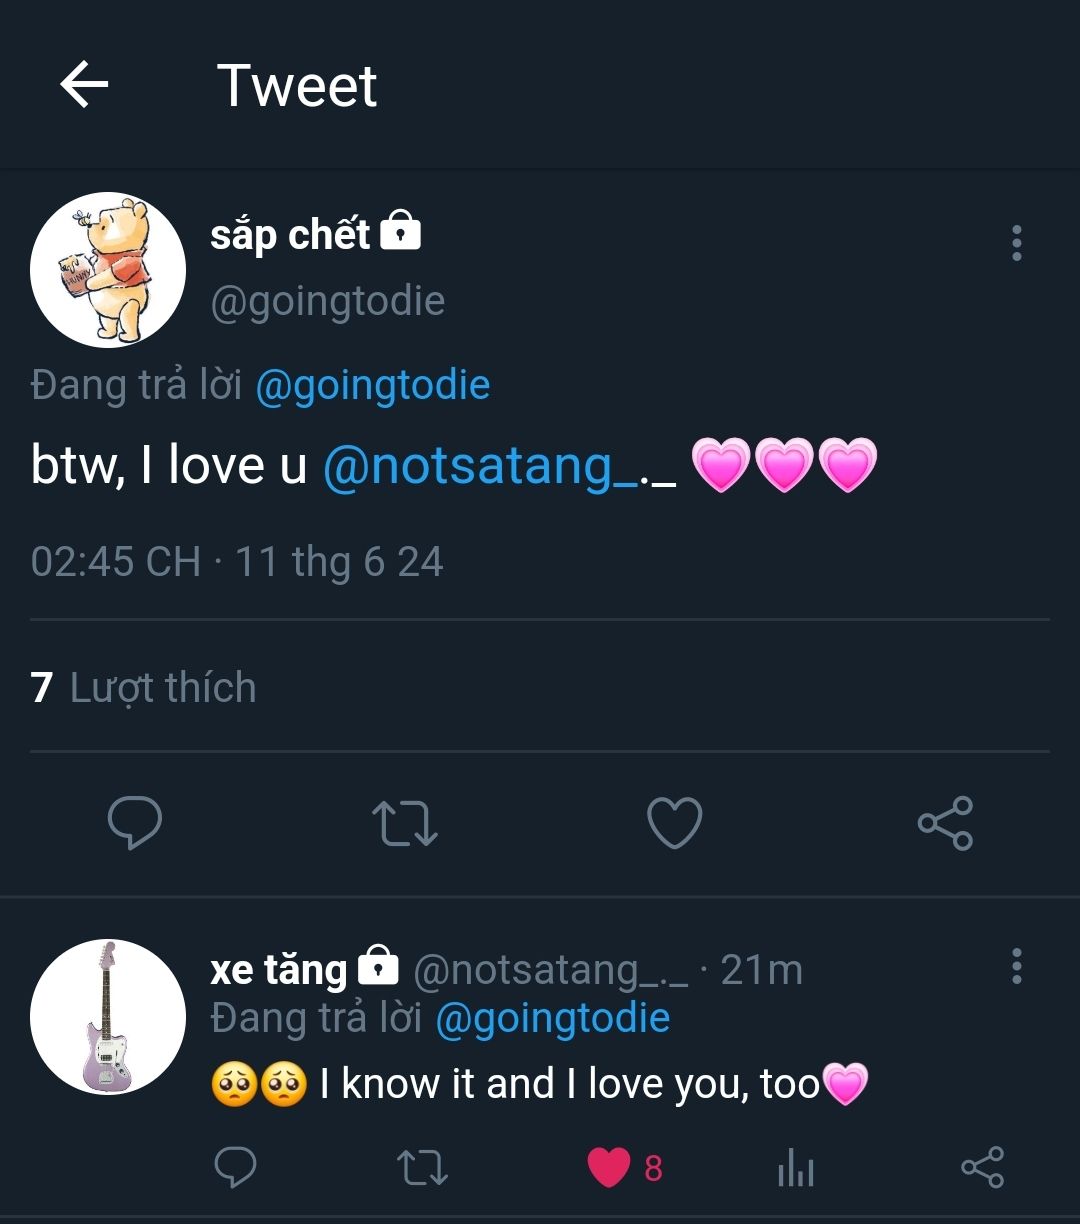Open more options for sắp chết tweet
The image size is (1080, 1224).
[1016, 243]
